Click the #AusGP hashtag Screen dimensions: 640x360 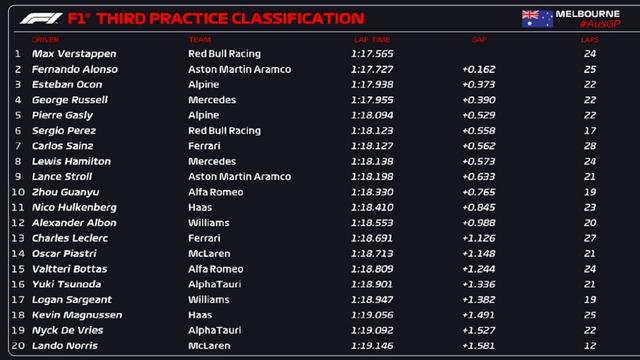(600, 24)
